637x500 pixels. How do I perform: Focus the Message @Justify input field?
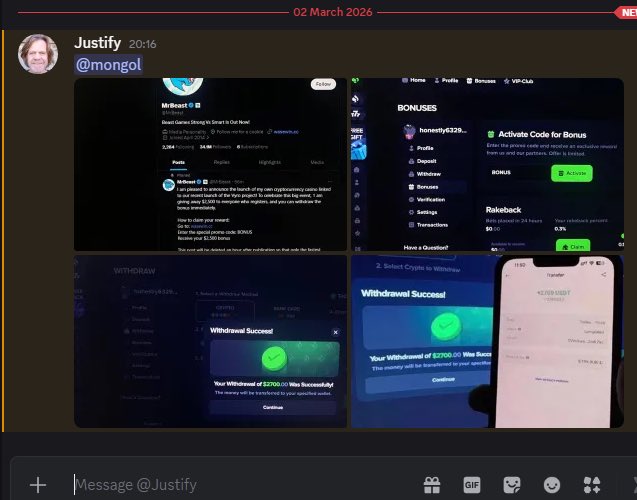coord(244,485)
